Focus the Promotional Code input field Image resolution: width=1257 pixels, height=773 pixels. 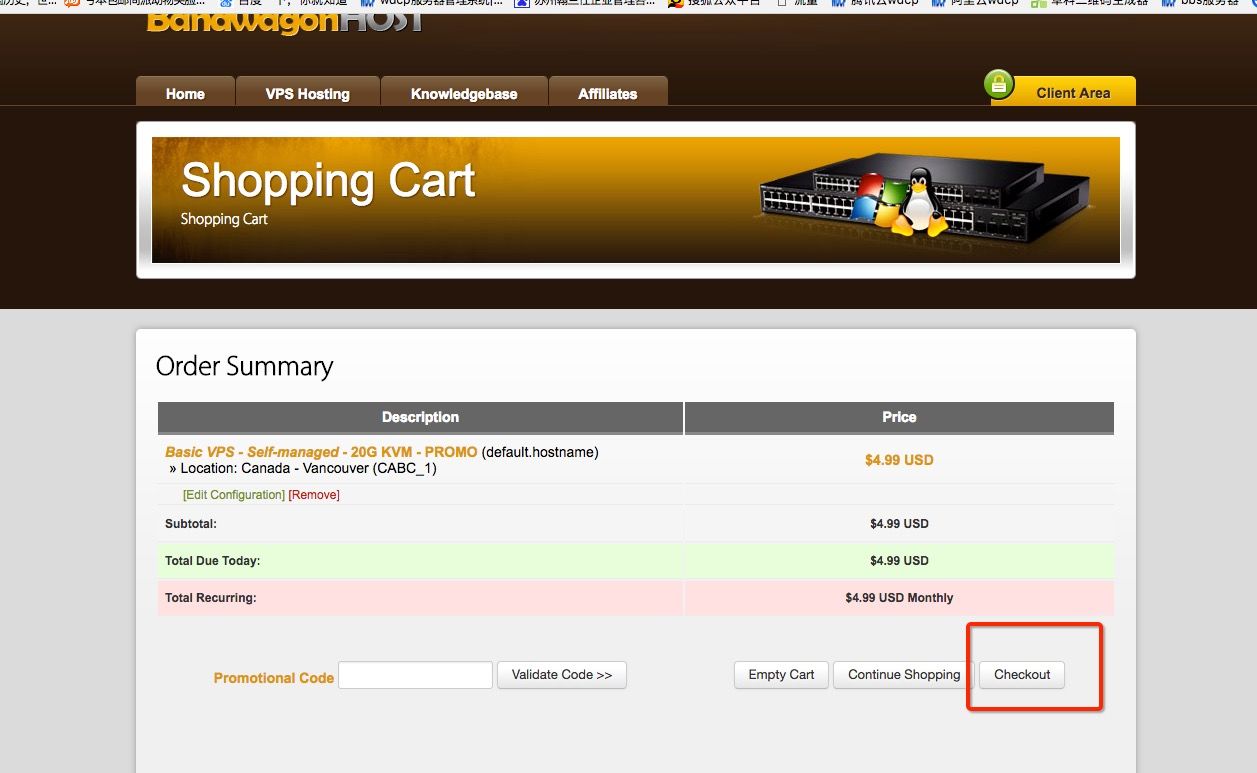(x=415, y=675)
